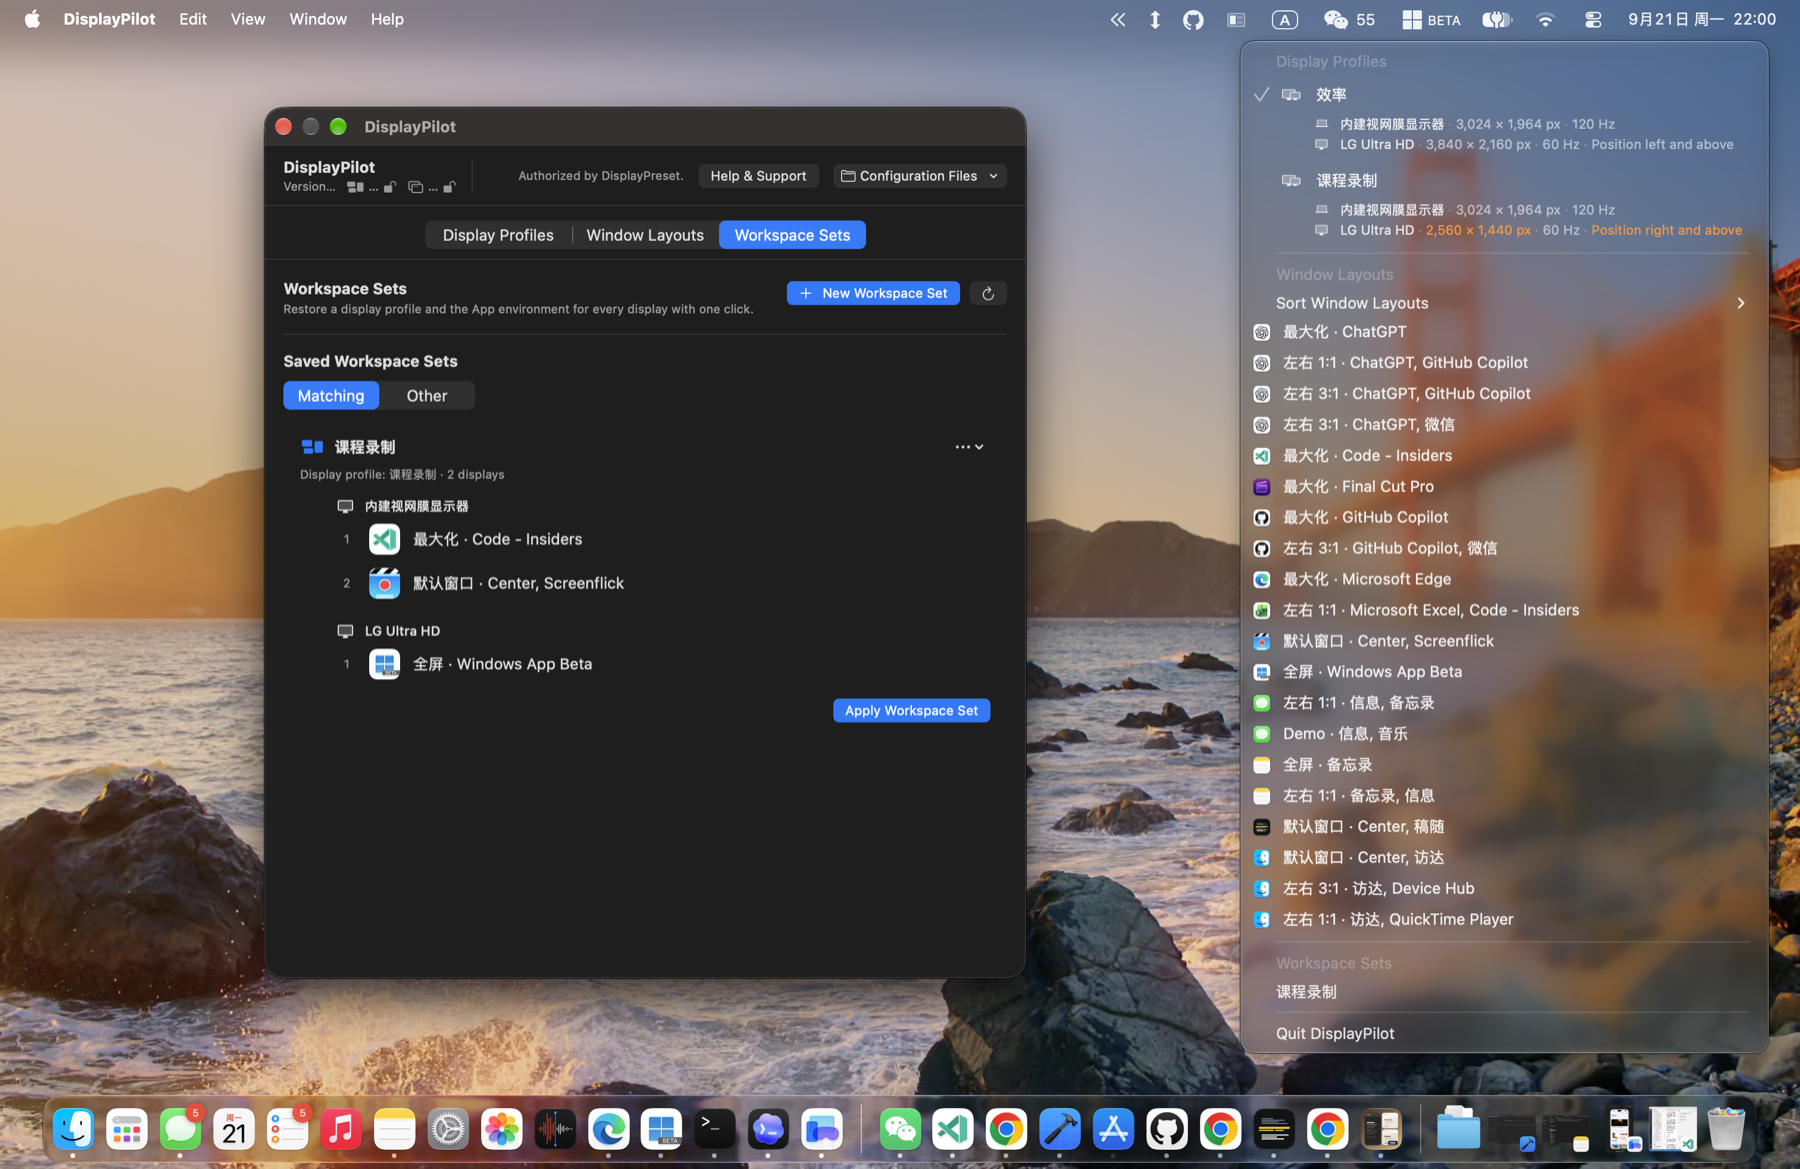Select 左右 3:1 · 访达, Device Hub layout

point(1504,889)
